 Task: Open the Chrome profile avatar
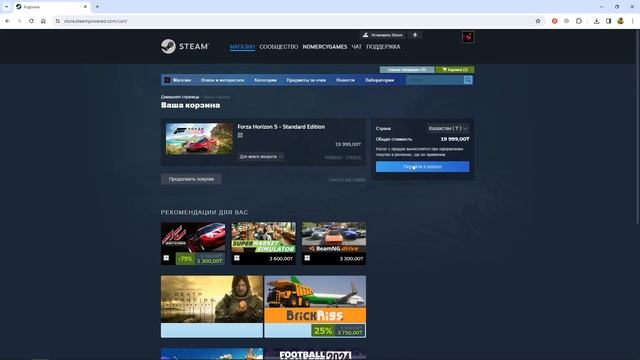[620, 21]
